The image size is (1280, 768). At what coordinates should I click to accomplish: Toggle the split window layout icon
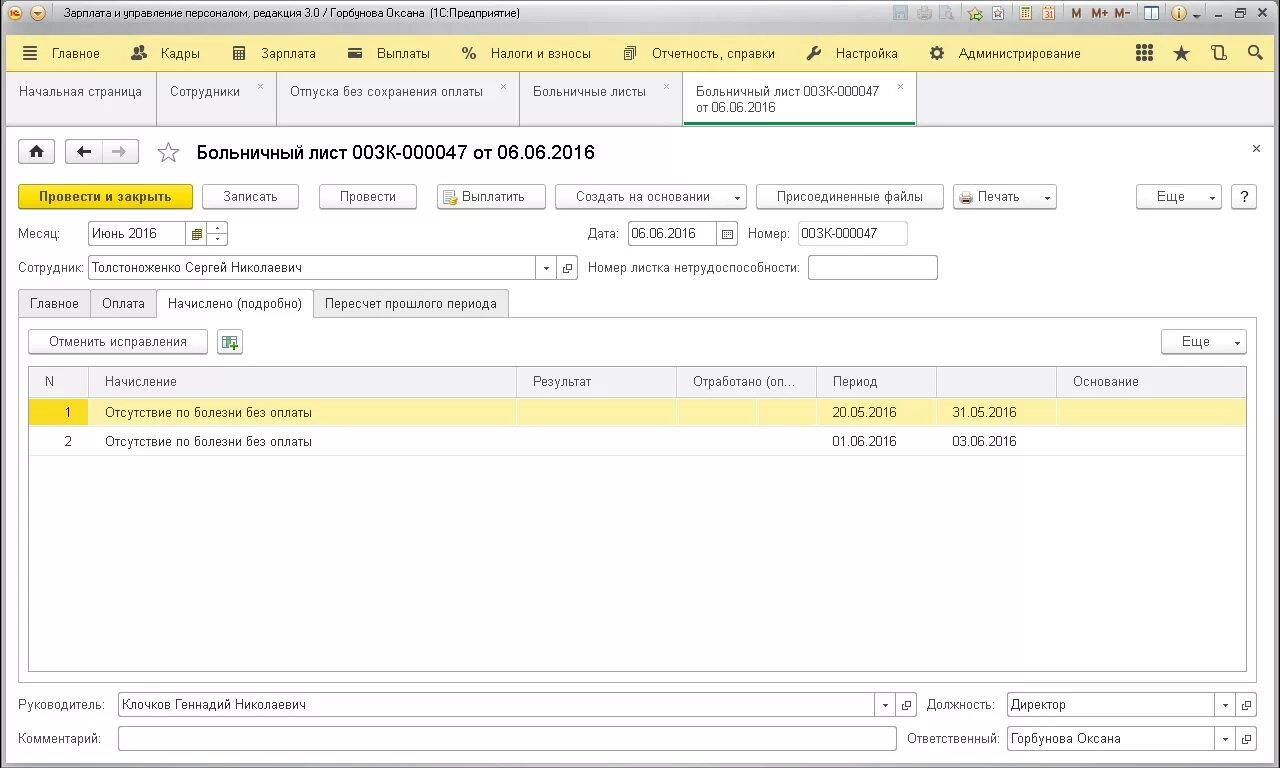pos(1152,13)
